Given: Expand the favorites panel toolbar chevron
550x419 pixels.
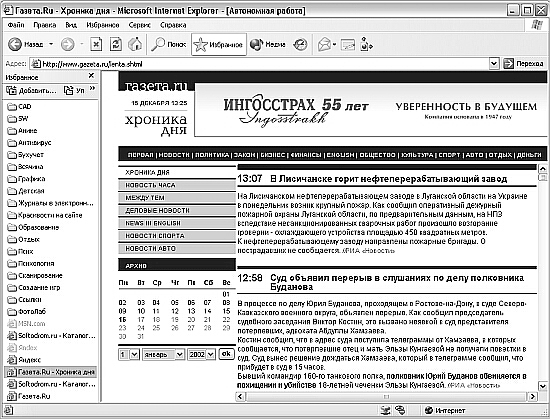Looking at the screenshot, I should point(92,89).
